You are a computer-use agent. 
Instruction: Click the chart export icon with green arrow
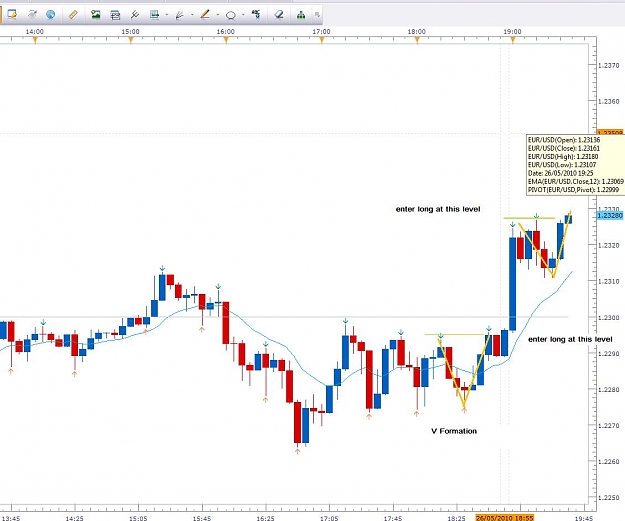coord(155,15)
